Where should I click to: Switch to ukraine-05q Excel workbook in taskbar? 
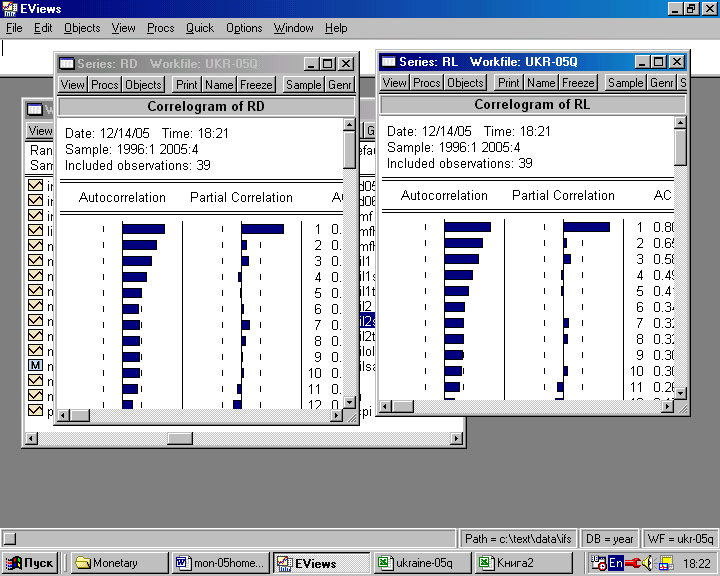pos(423,563)
